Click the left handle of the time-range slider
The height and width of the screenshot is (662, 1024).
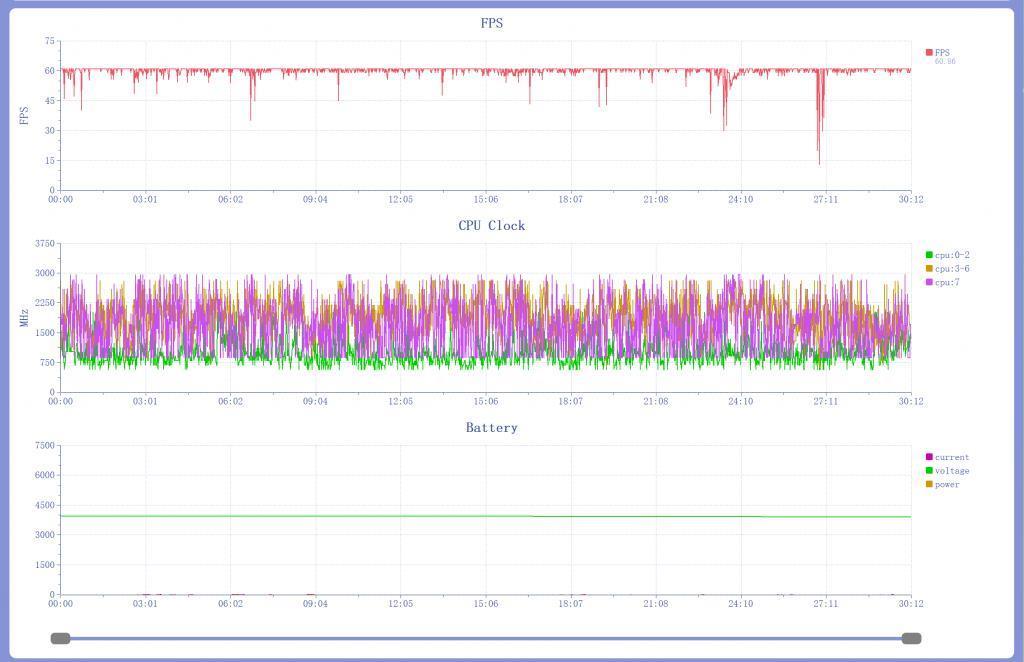(61, 638)
